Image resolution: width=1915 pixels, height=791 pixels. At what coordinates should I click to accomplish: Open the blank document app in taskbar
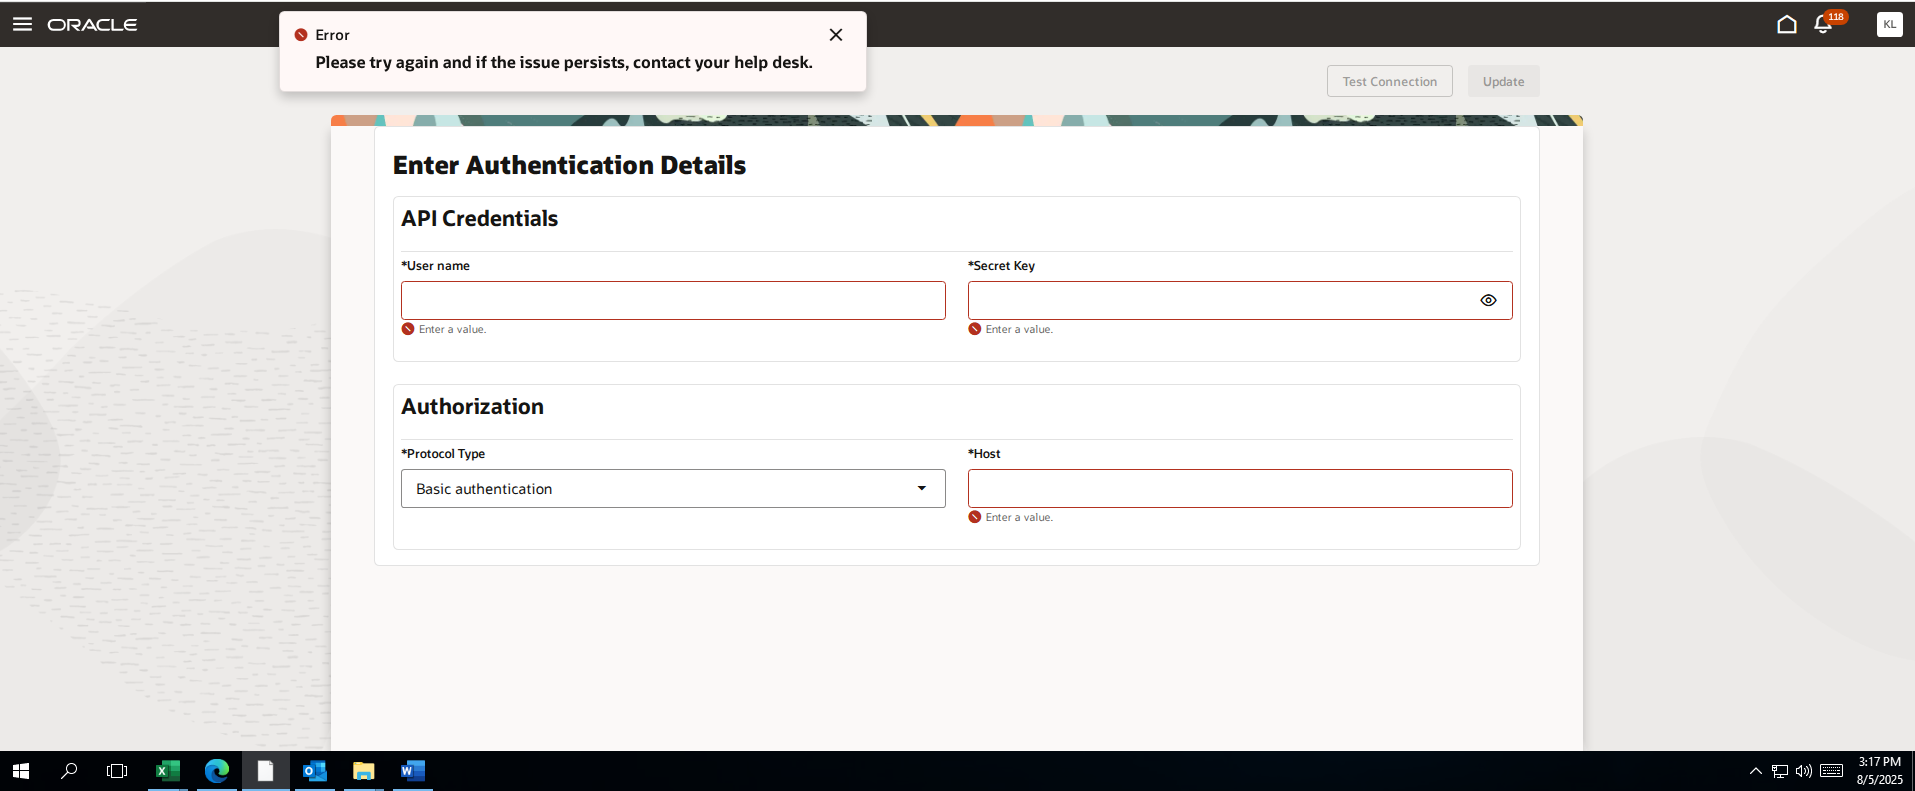click(x=265, y=771)
